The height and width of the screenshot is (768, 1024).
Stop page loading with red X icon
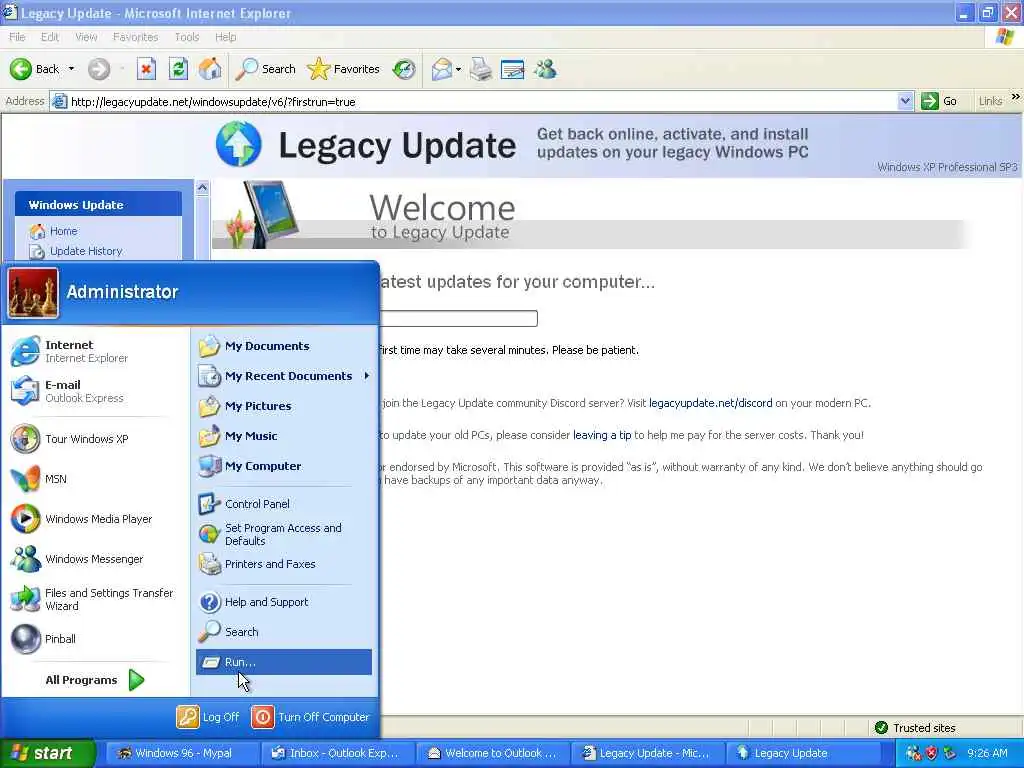click(x=146, y=69)
